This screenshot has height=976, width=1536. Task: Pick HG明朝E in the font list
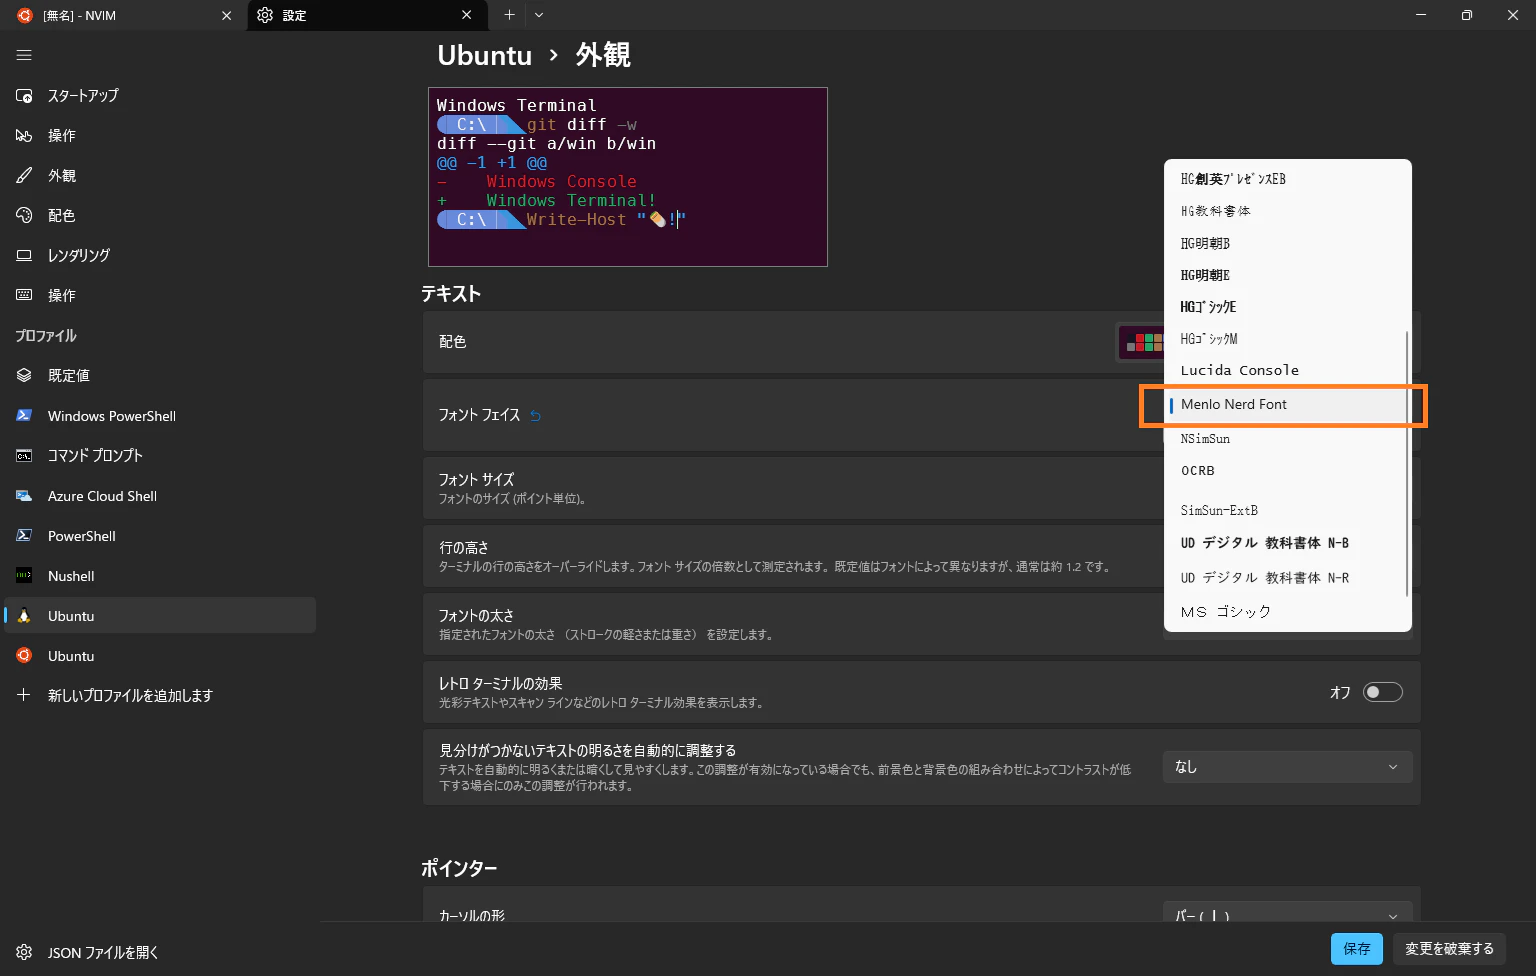[1288, 275]
